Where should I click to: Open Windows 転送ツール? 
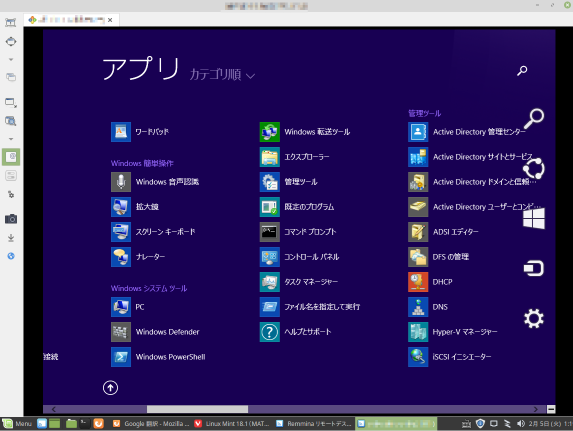click(305, 132)
